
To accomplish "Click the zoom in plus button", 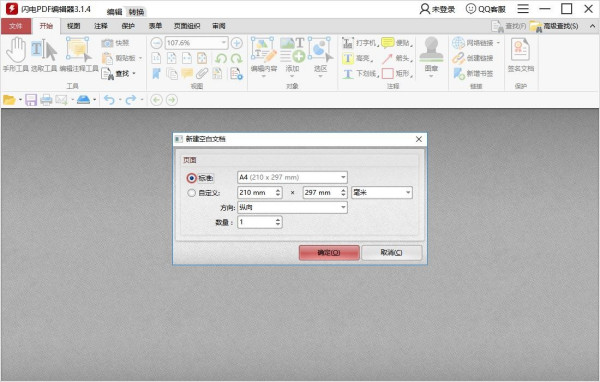I will pyautogui.click(x=236, y=43).
